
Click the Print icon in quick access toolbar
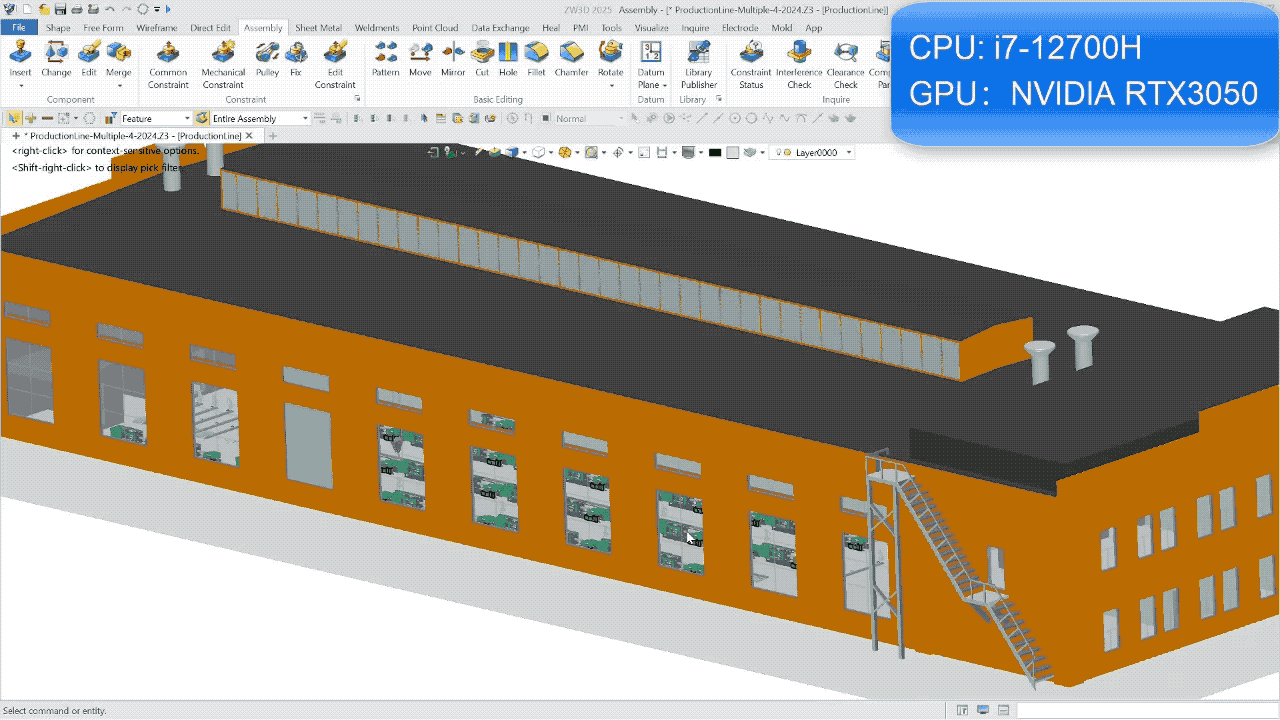click(x=77, y=9)
